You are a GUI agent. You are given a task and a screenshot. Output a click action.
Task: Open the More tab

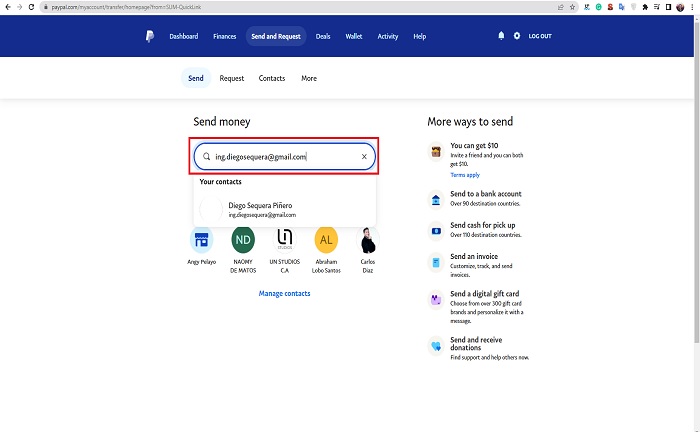point(309,78)
